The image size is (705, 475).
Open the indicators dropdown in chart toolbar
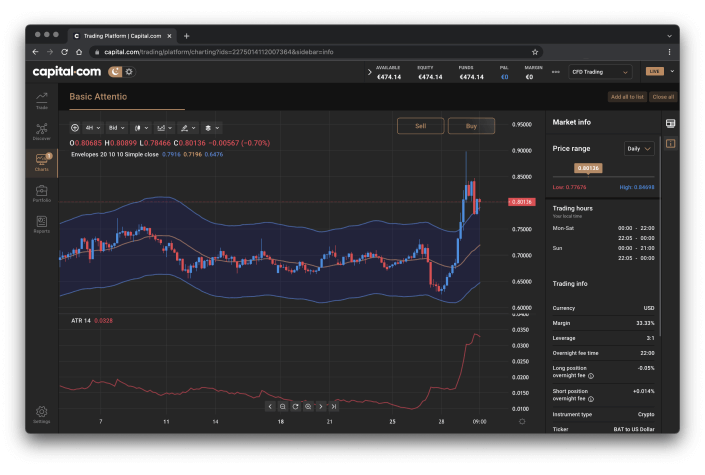164,128
